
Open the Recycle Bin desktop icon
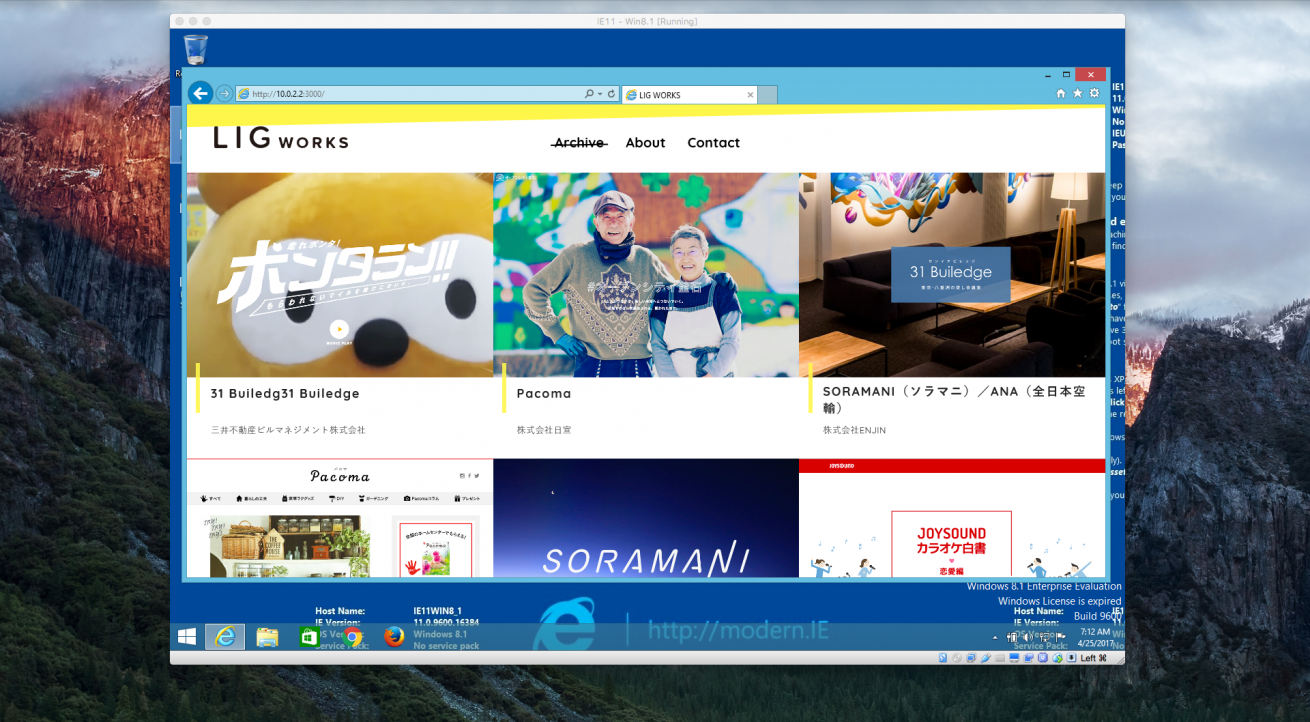pyautogui.click(x=196, y=50)
